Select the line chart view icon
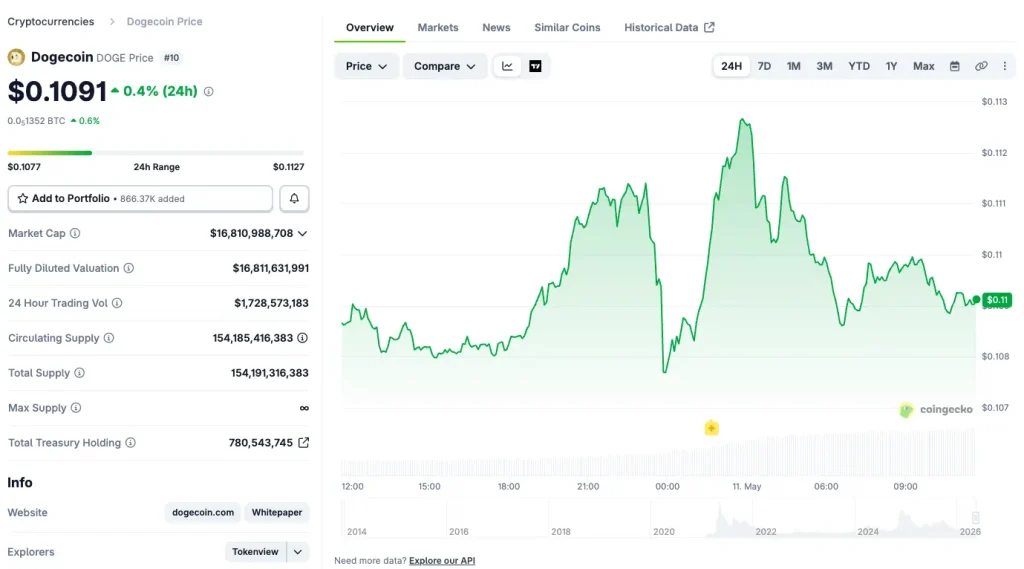This screenshot has width=1024, height=569. coord(507,66)
